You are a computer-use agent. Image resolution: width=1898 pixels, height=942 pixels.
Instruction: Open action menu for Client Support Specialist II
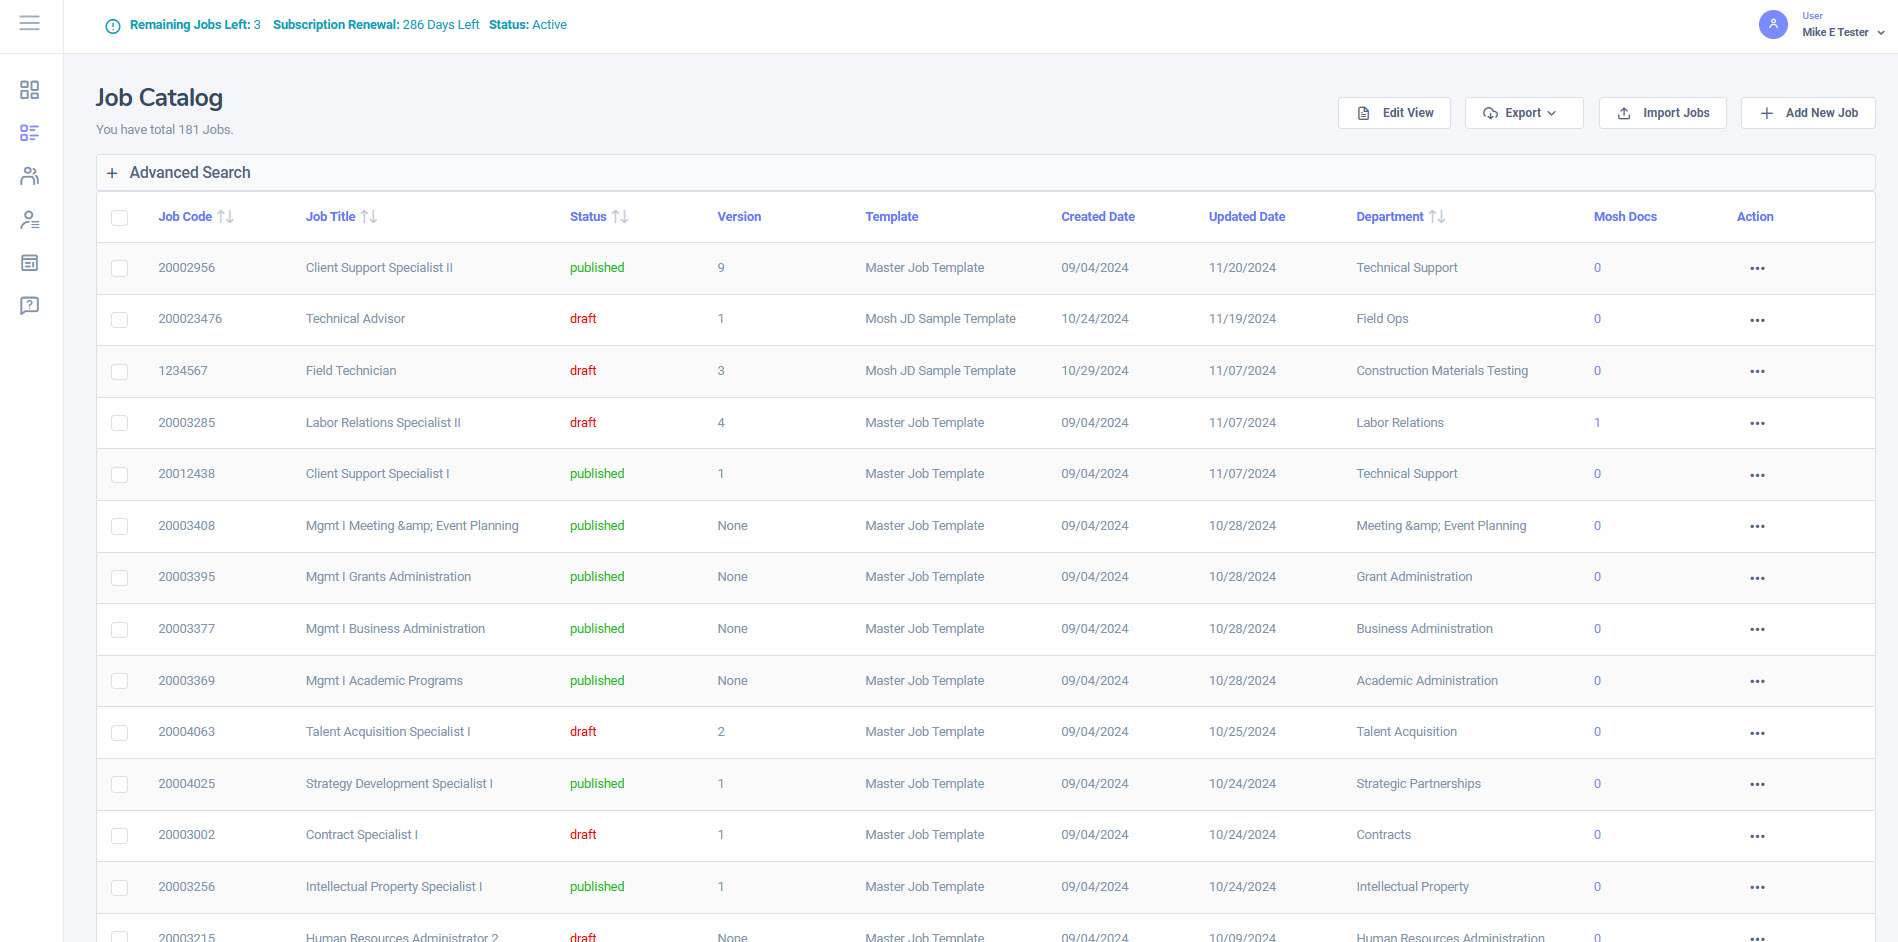pos(1757,269)
